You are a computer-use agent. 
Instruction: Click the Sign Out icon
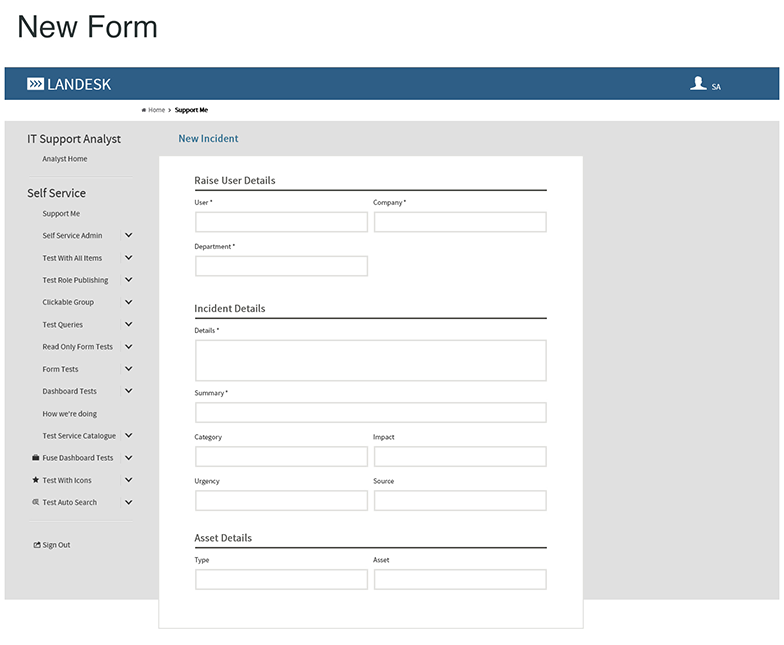(37, 545)
